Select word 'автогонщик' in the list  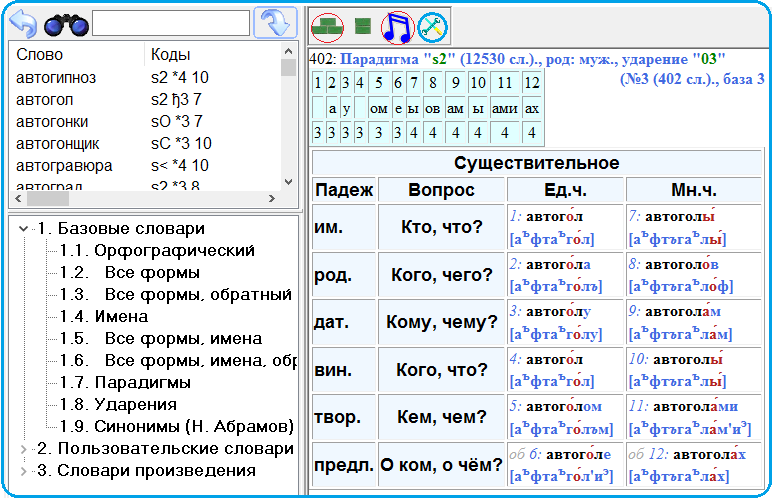pos(58,144)
